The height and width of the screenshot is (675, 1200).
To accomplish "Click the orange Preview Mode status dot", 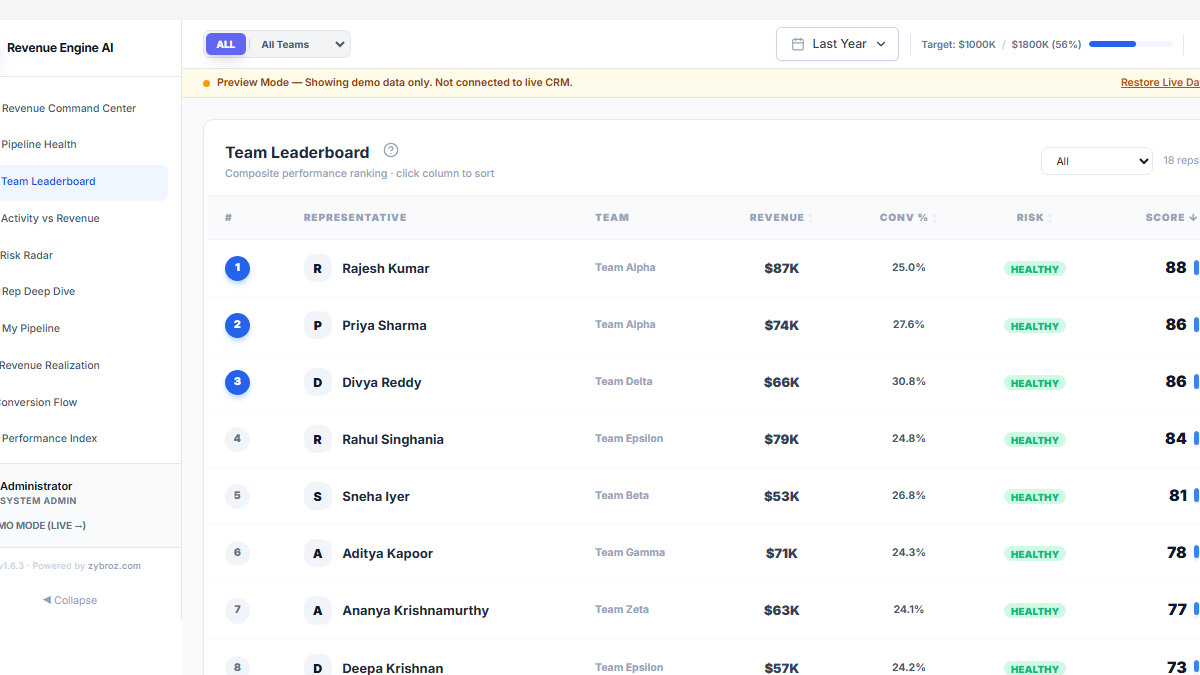I will pyautogui.click(x=206, y=83).
